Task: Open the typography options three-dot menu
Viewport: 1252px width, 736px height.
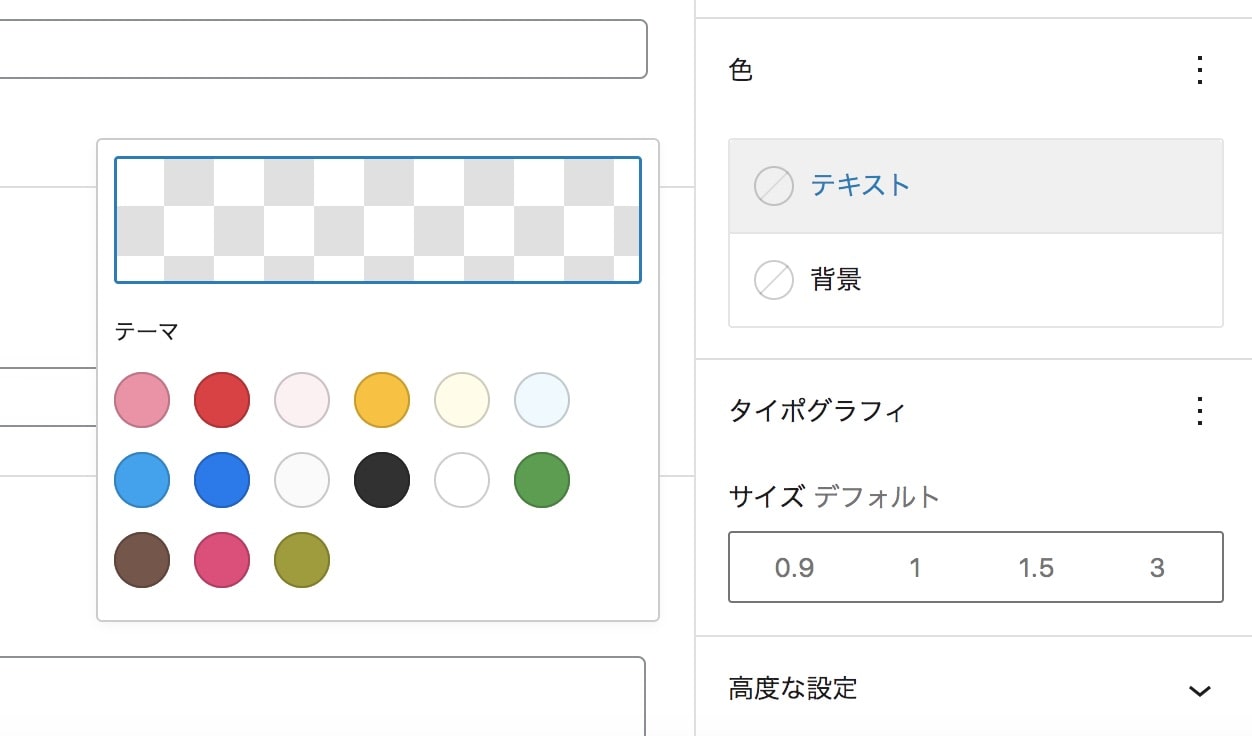Action: pos(1200,411)
